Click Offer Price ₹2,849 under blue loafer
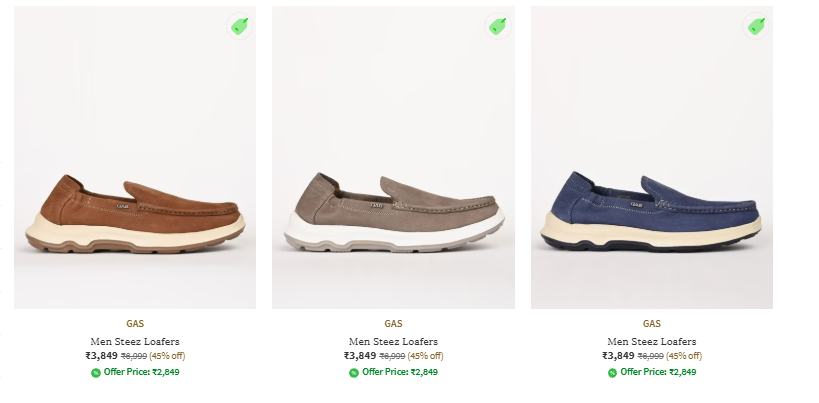This screenshot has width=819, height=403. [658, 372]
